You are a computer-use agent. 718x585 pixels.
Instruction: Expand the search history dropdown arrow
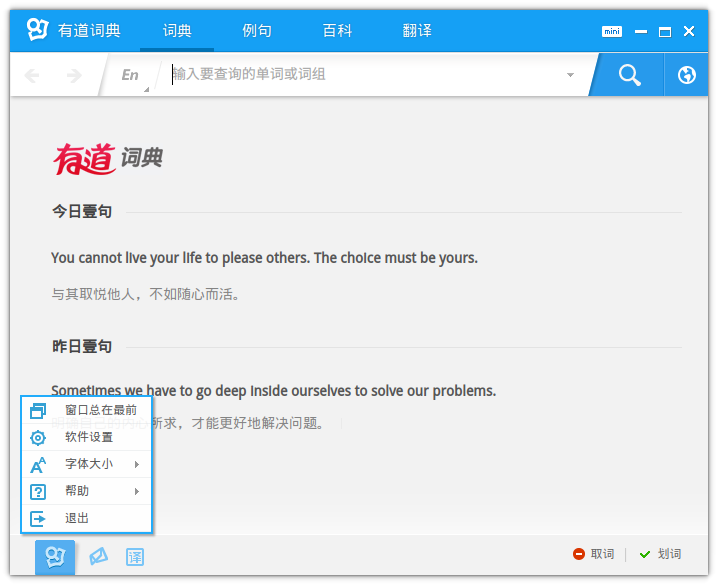click(570, 75)
